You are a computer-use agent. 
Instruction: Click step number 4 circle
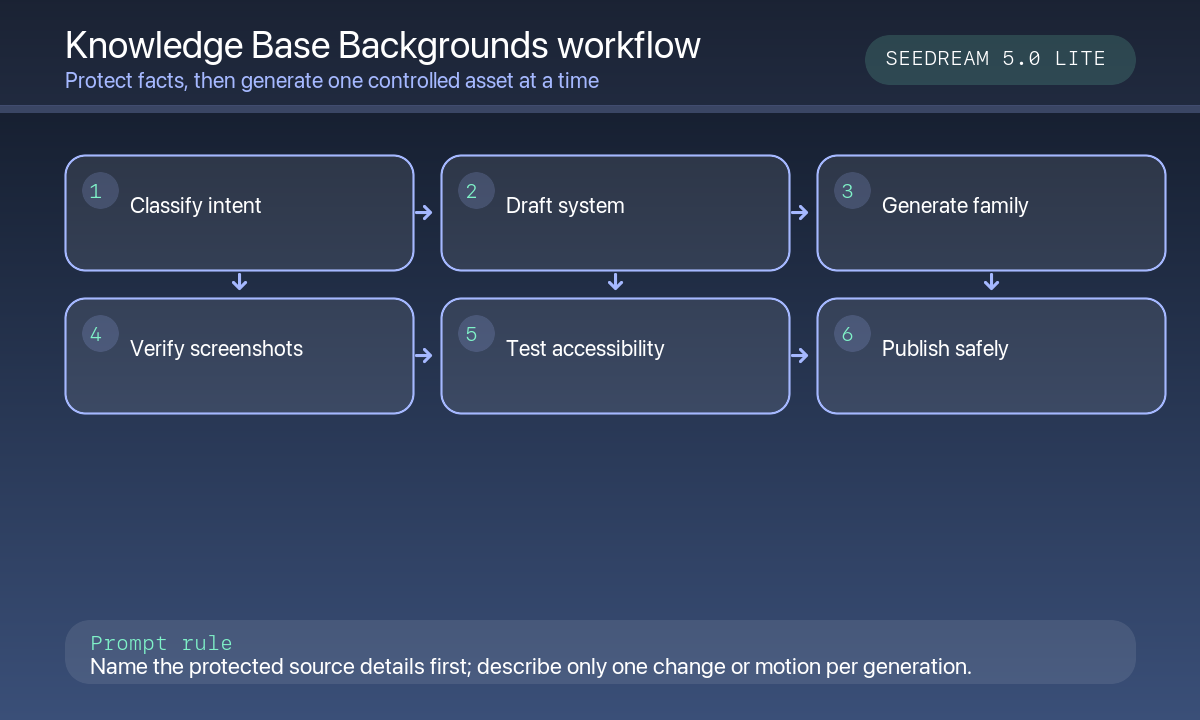(100, 334)
